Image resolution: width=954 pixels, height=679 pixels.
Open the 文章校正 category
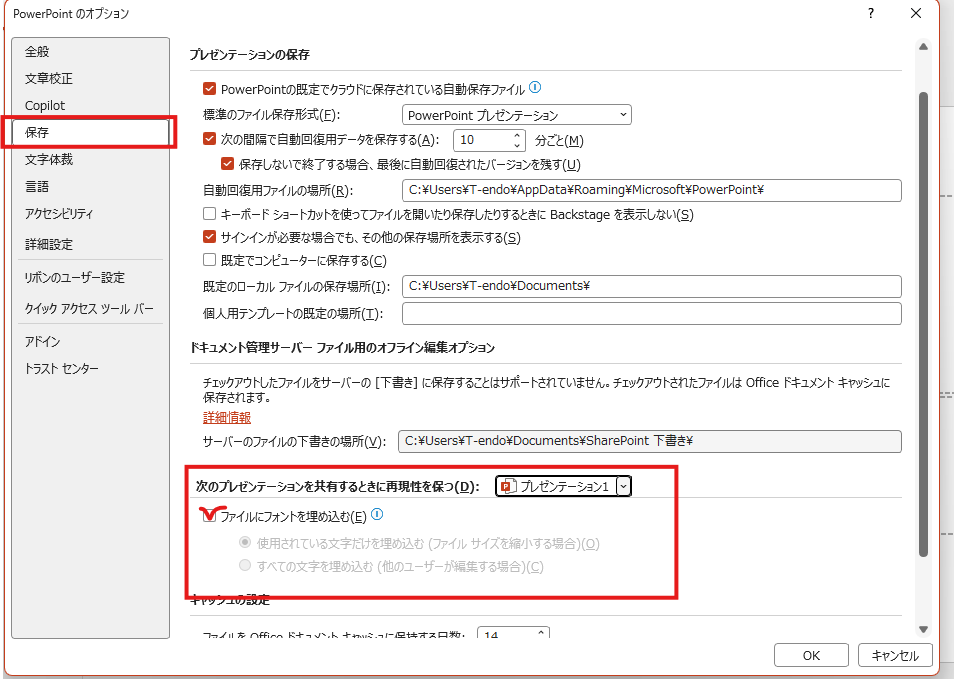49,79
